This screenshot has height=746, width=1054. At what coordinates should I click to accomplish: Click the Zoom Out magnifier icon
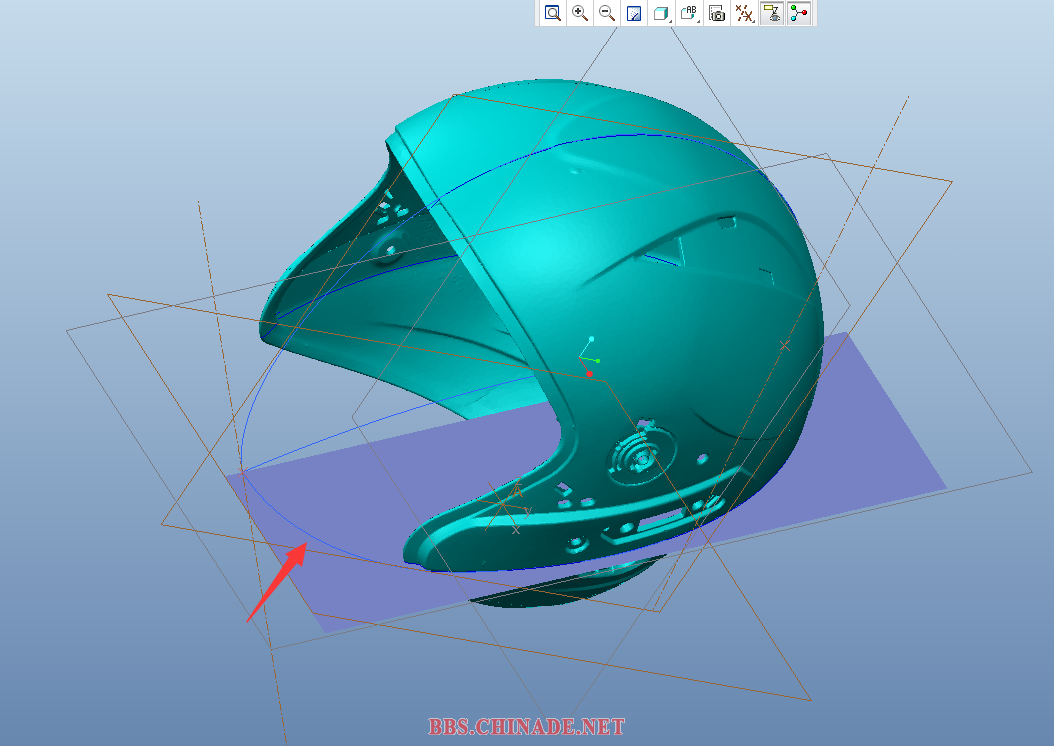606,13
